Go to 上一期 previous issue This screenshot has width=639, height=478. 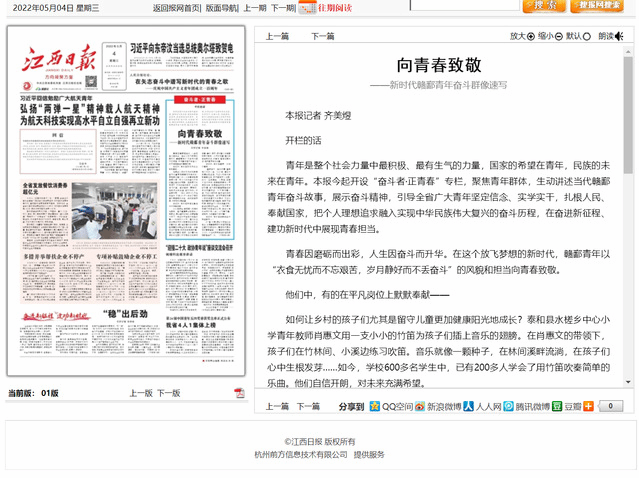pos(254,7)
